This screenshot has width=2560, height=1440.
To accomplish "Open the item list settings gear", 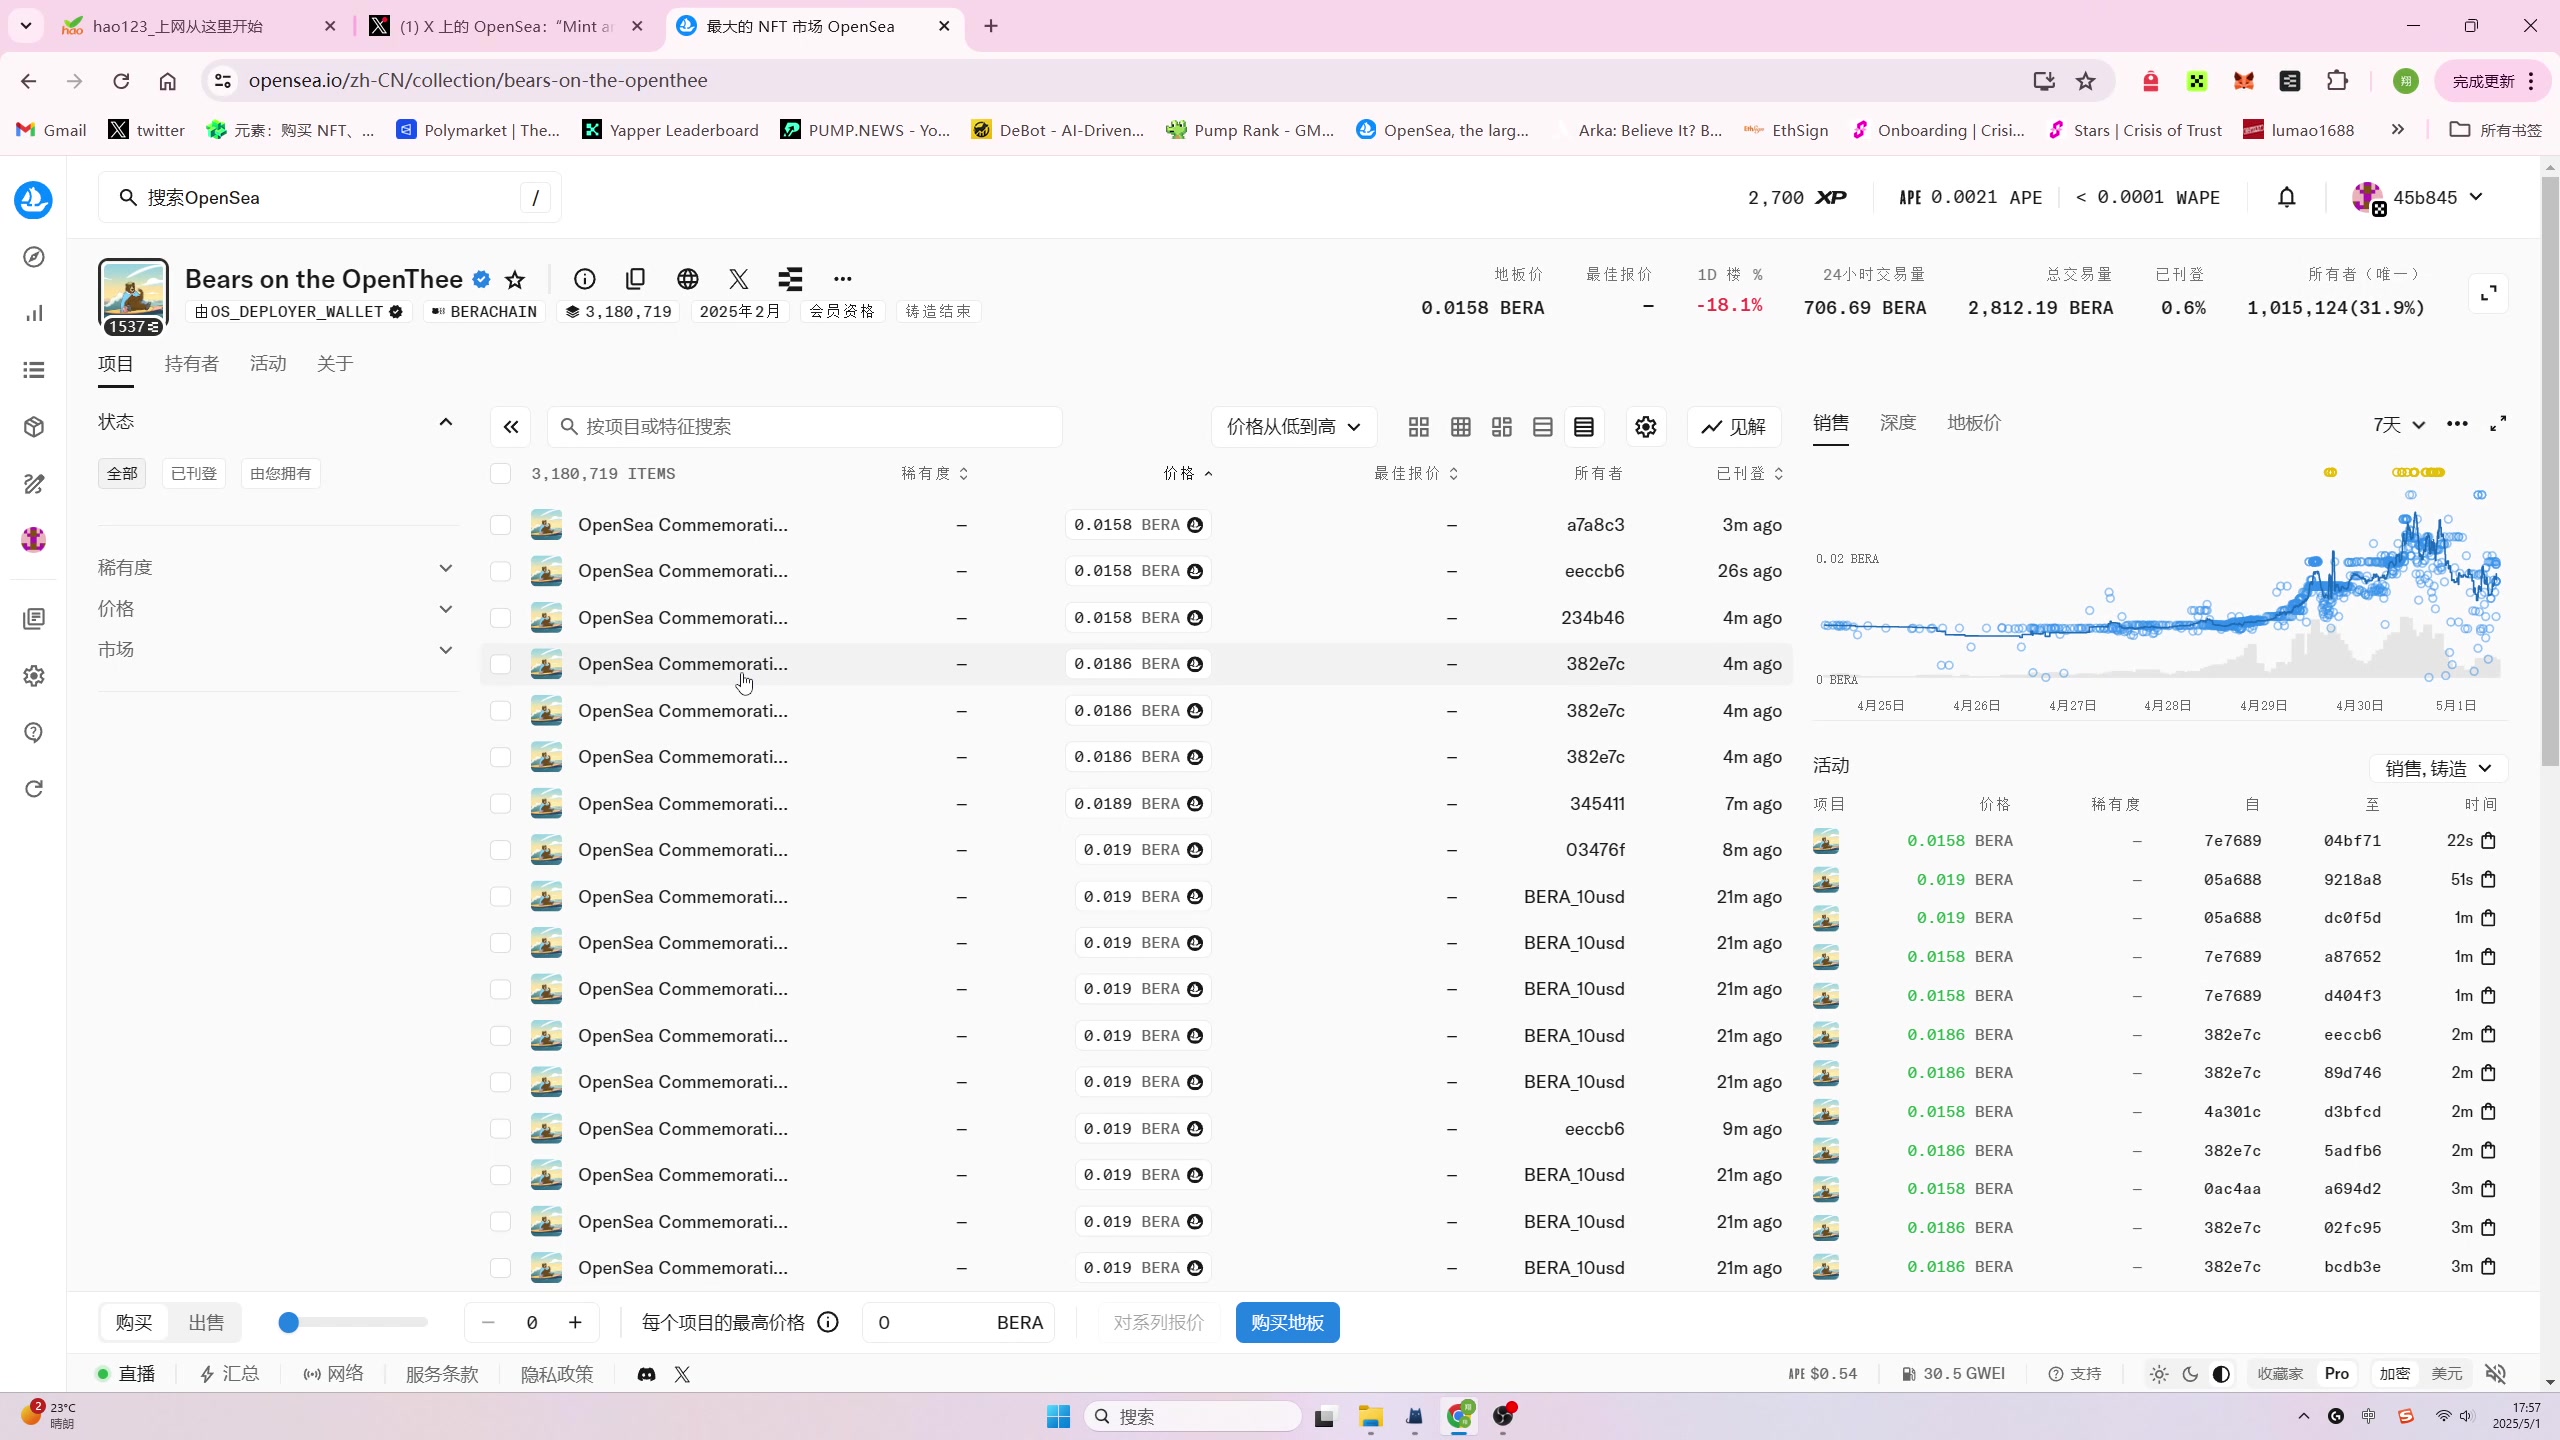I will point(1646,427).
